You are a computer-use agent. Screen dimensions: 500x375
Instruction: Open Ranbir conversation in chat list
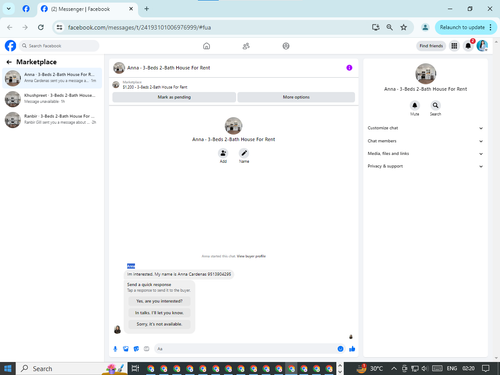[52, 120]
